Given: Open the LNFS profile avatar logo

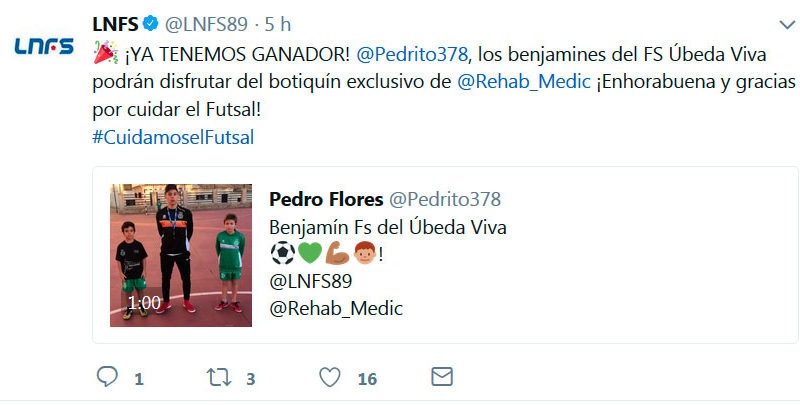Looking at the screenshot, I should point(44,46).
